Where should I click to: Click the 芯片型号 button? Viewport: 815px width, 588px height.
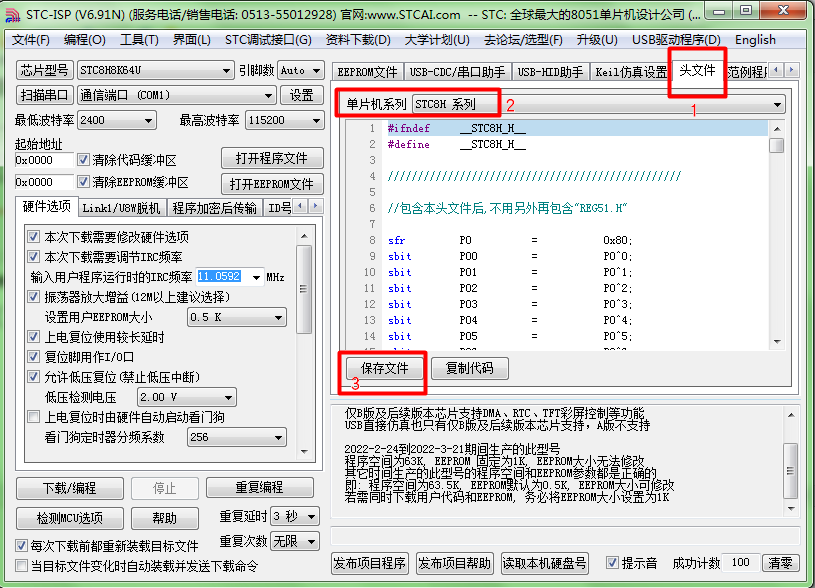pos(45,70)
